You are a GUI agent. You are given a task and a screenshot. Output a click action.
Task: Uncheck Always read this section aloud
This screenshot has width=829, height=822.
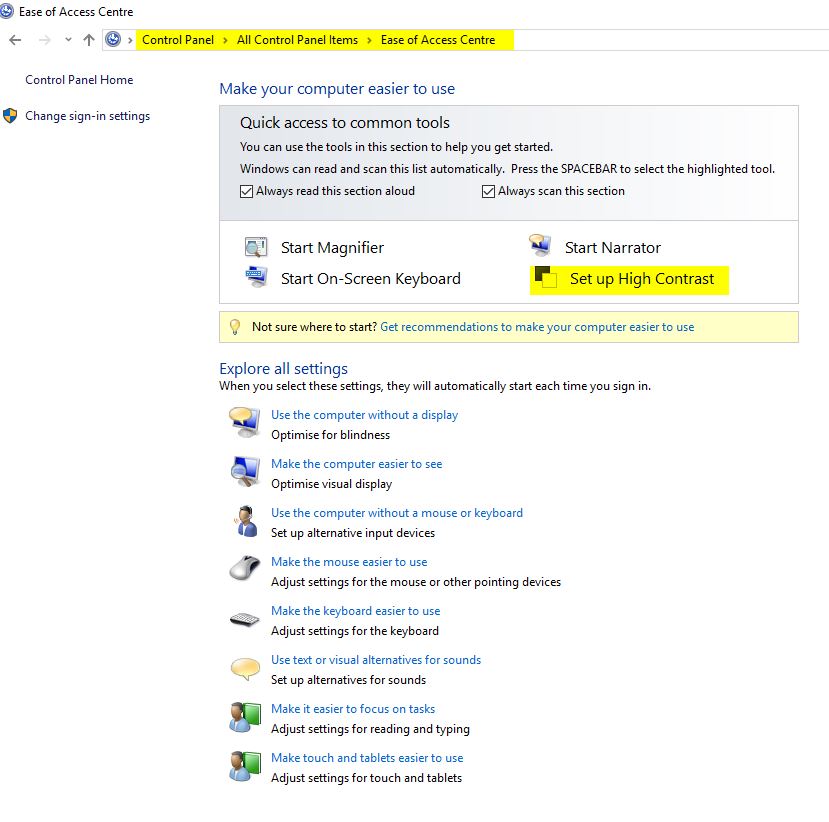coord(247,190)
